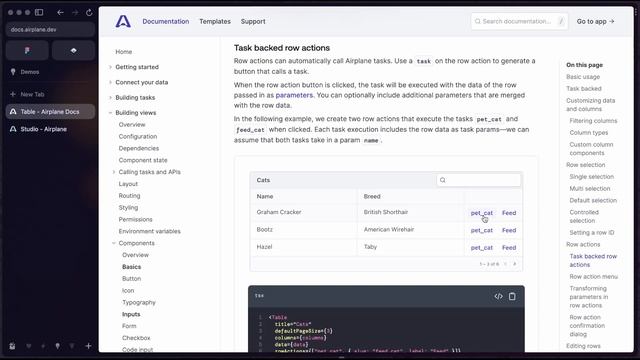640x360 pixels.
Task: Open Checkbox component page
Action: [x=136, y=338]
